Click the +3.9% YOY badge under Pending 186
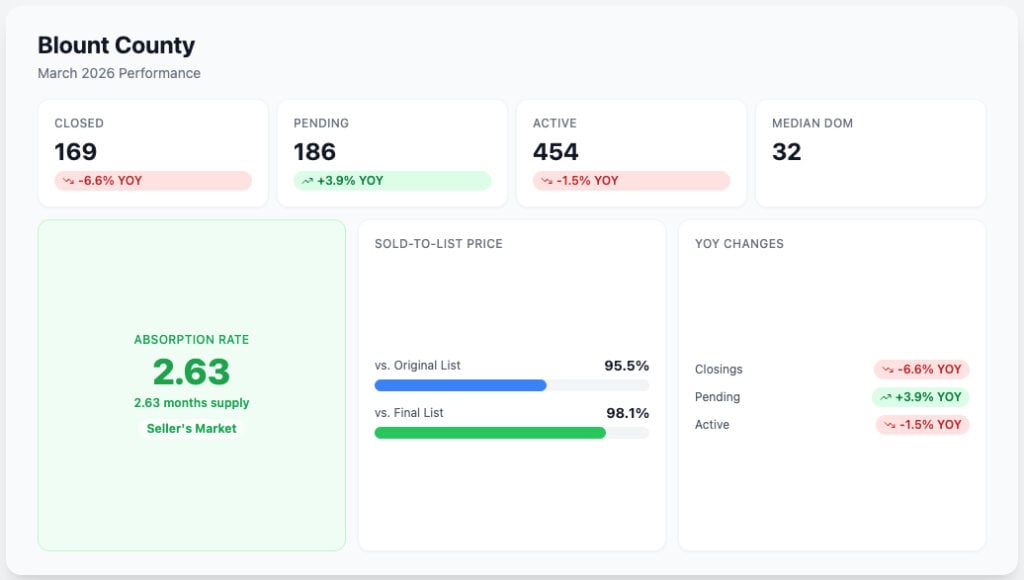 (x=392, y=181)
